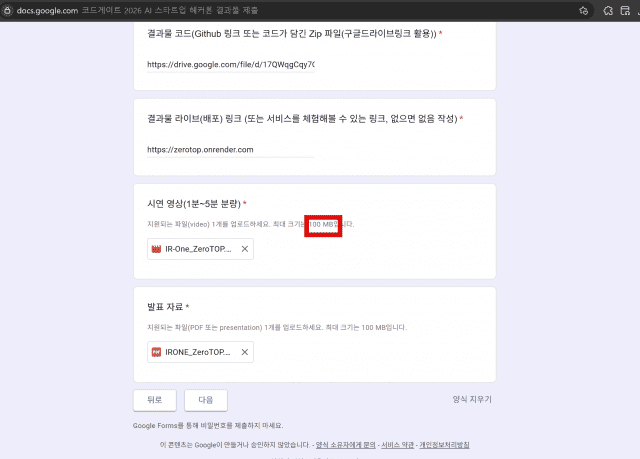Click the 다음 next button
The width and height of the screenshot is (640, 459).
click(x=206, y=400)
